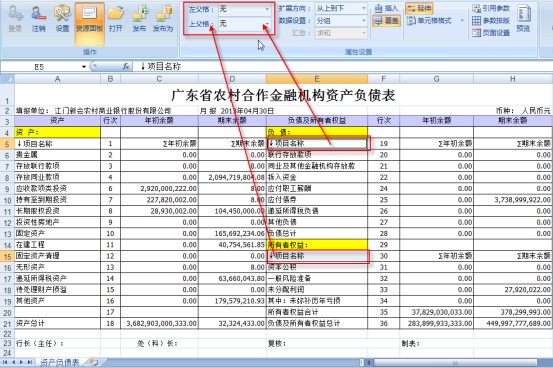Expand the 左父格 dropdown

[267, 9]
